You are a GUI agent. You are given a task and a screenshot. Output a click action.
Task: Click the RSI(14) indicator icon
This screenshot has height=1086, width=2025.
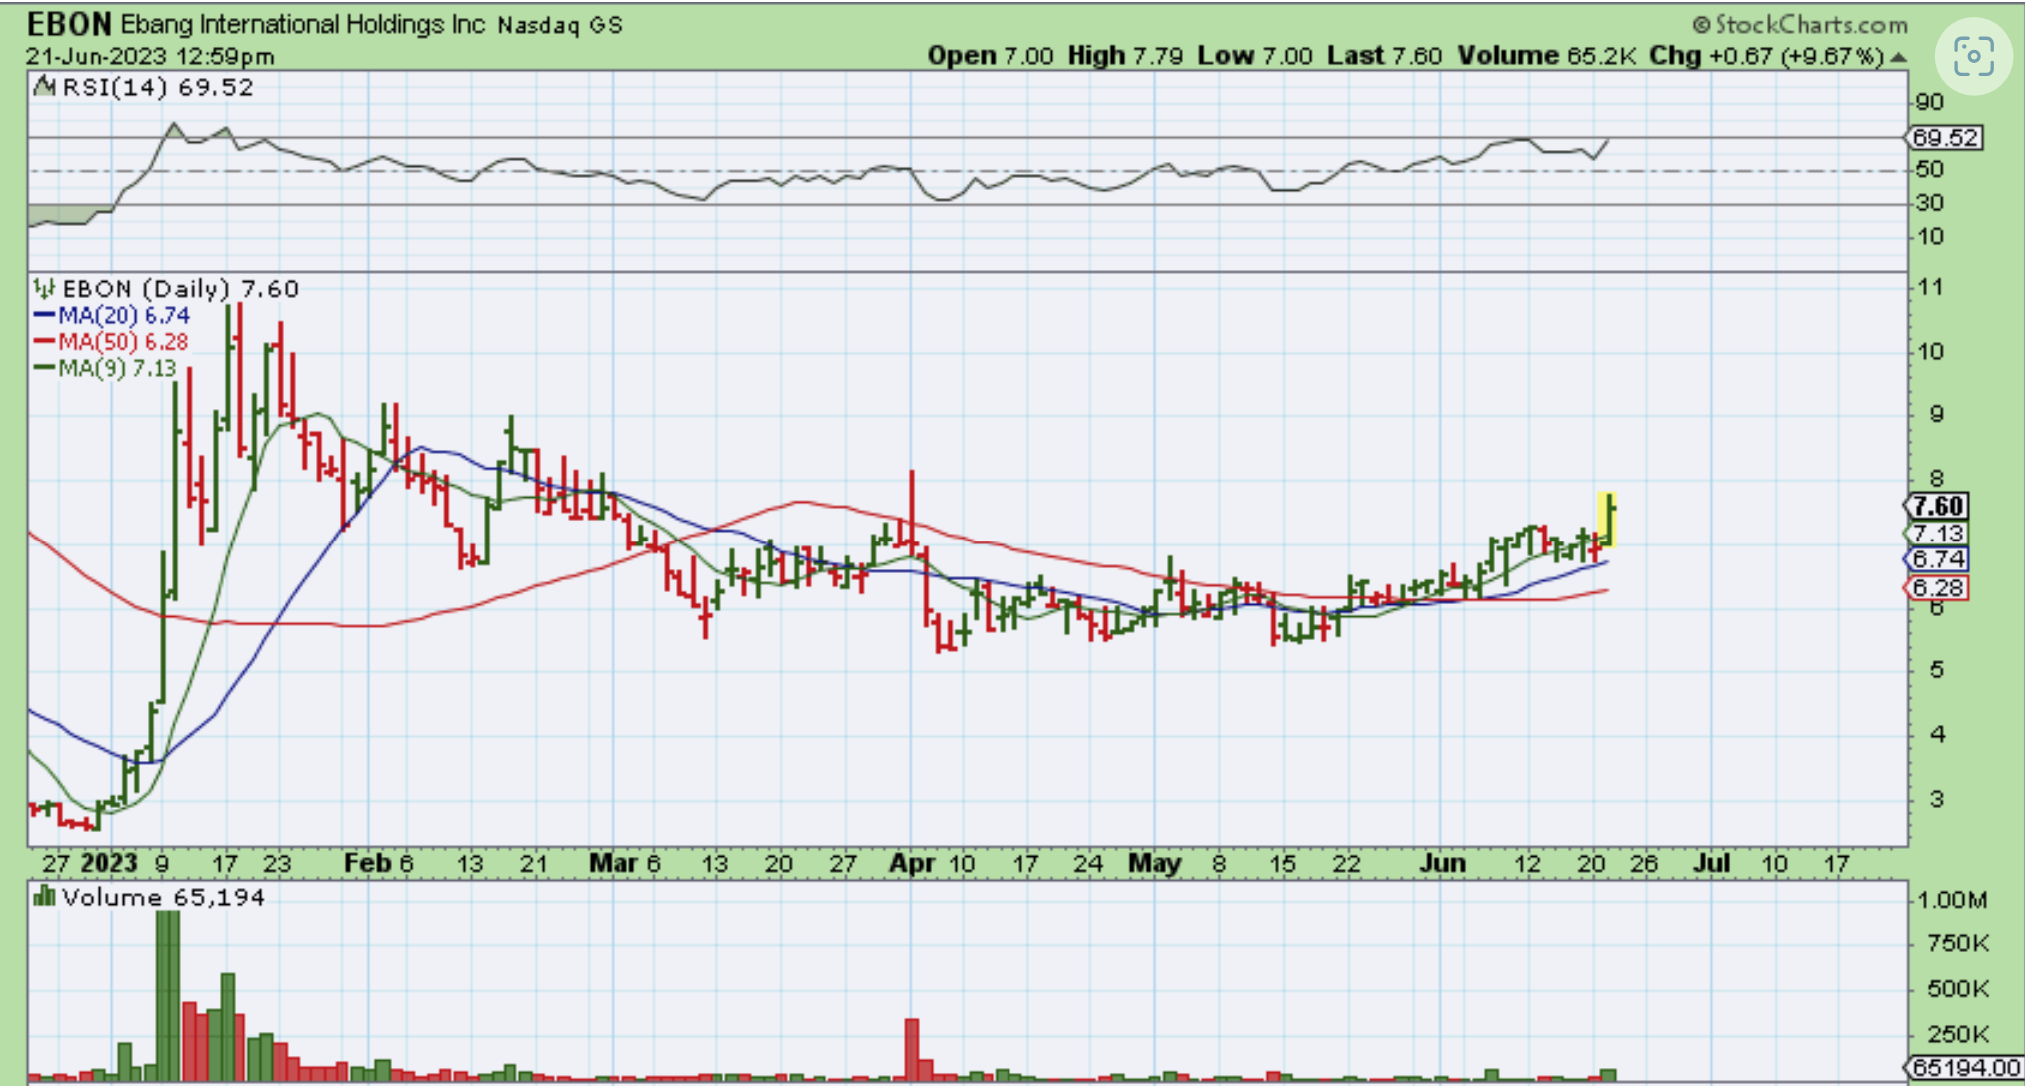pyautogui.click(x=44, y=87)
